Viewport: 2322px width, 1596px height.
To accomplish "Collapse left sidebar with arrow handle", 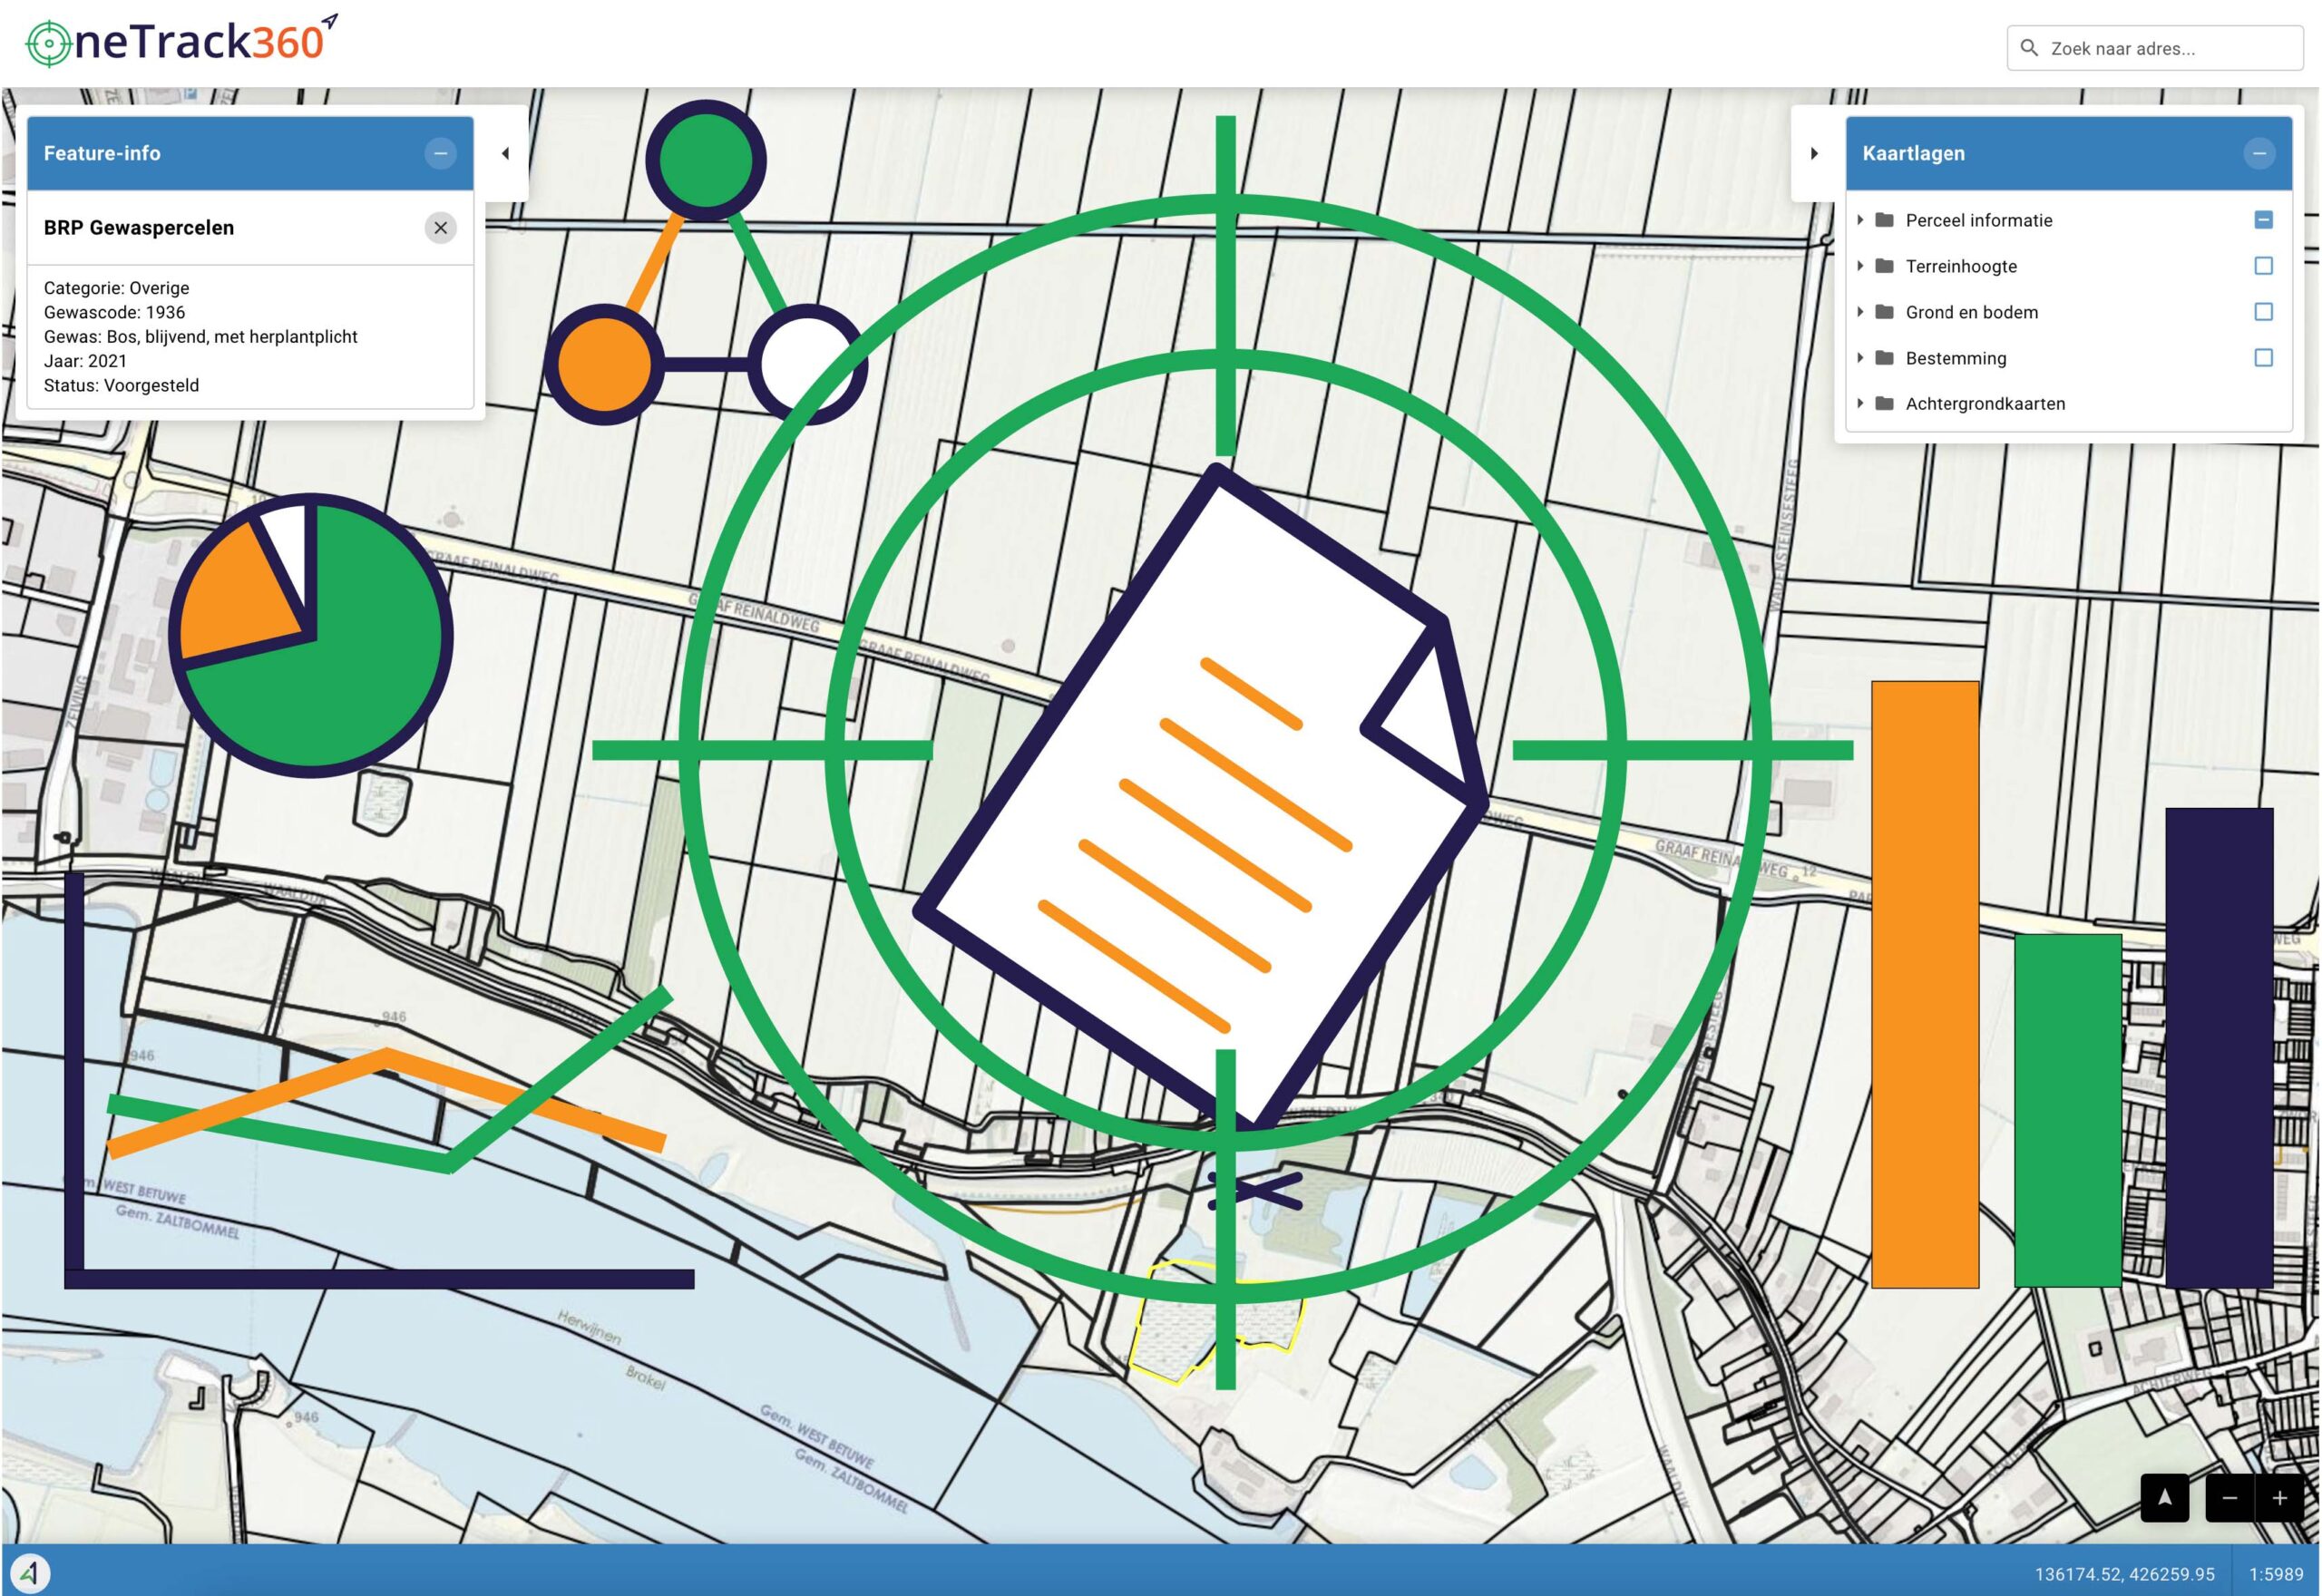I will (x=505, y=153).
